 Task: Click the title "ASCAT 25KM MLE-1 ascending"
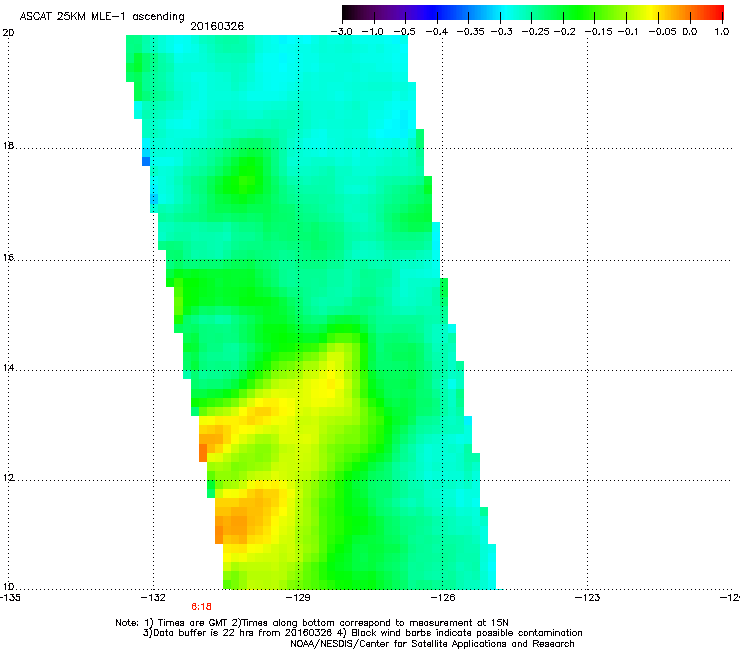coord(102,17)
